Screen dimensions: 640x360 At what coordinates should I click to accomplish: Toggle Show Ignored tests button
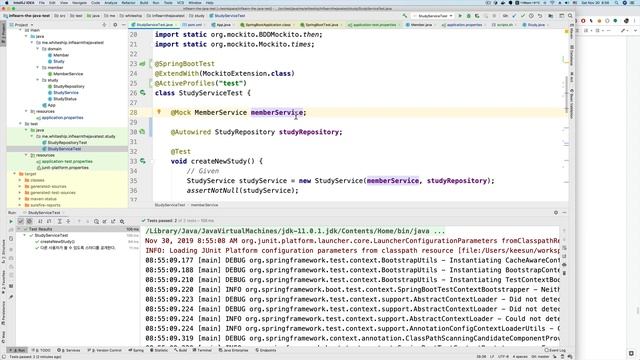[29, 221]
